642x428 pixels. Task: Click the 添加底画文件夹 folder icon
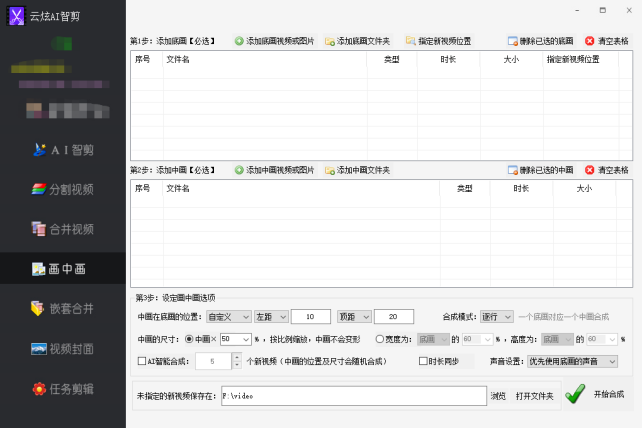point(330,41)
